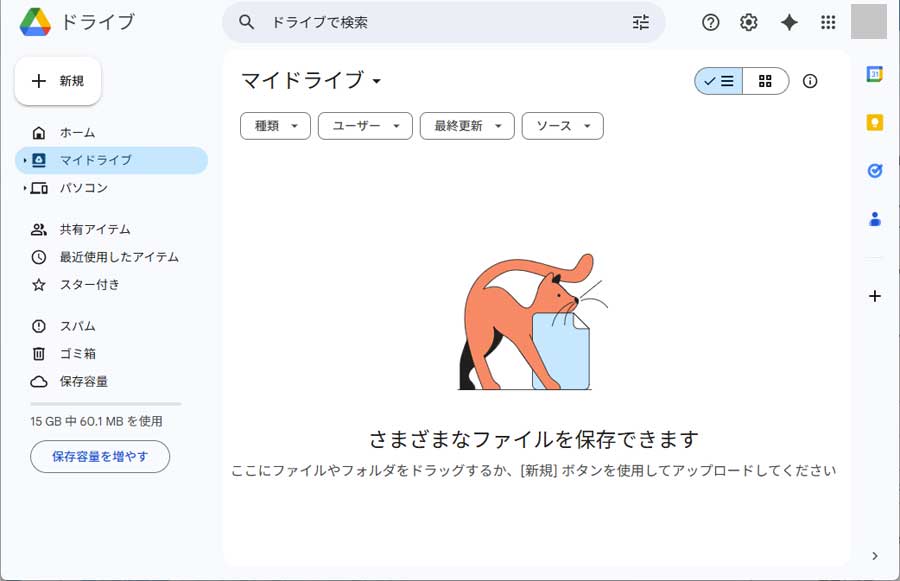This screenshot has height=581, width=900.
Task: Open Google Tasks in side panel
Action: (x=874, y=171)
